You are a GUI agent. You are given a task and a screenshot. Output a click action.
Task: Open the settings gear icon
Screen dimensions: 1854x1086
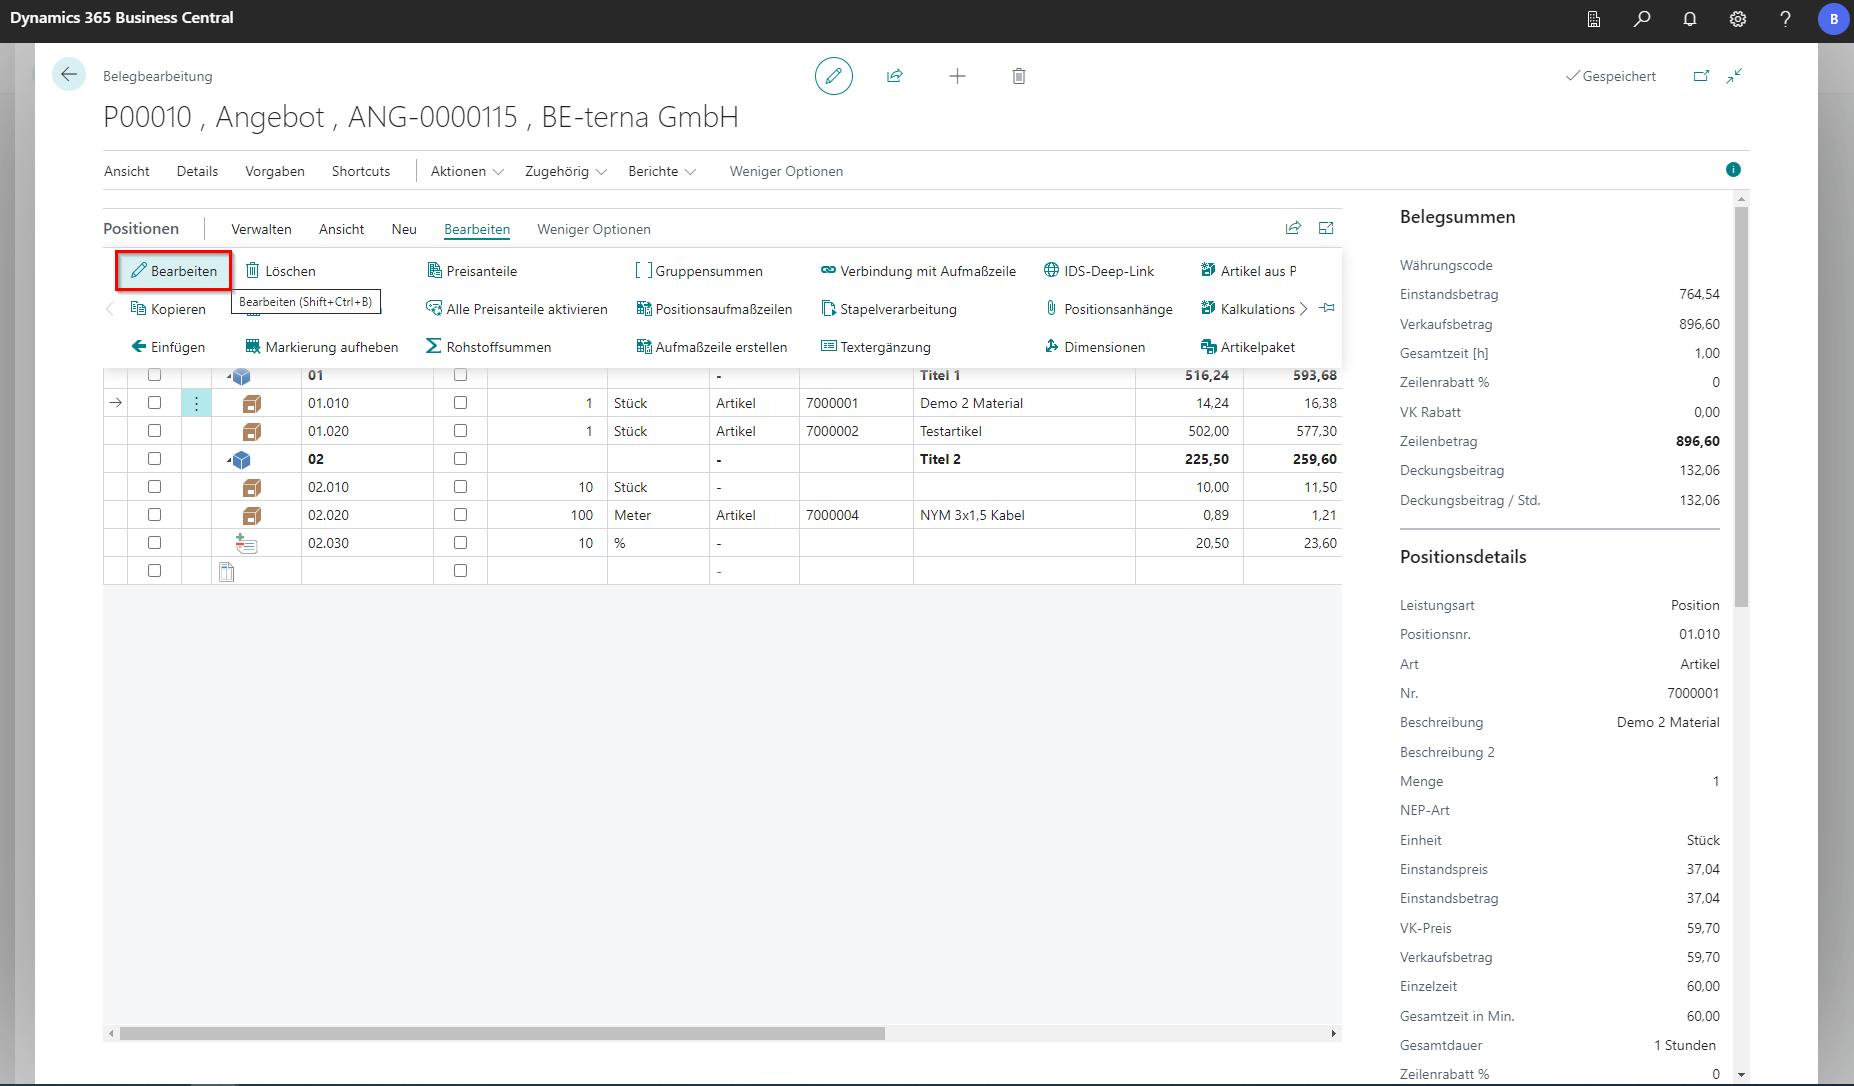point(1737,19)
